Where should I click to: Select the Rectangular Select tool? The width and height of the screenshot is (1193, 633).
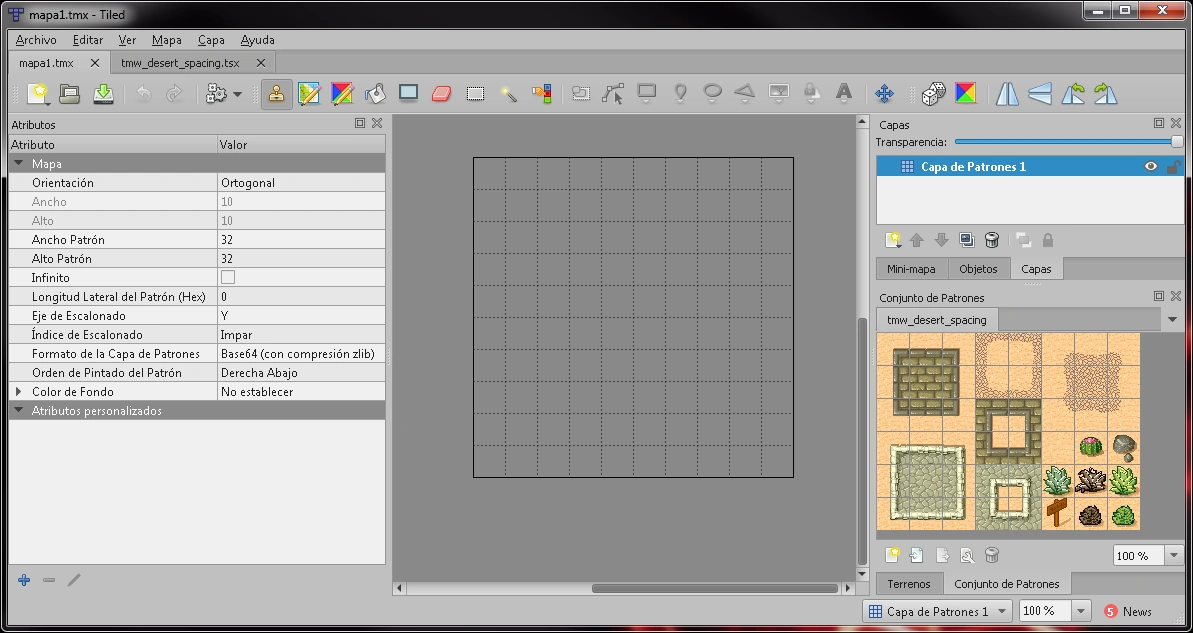(x=476, y=94)
